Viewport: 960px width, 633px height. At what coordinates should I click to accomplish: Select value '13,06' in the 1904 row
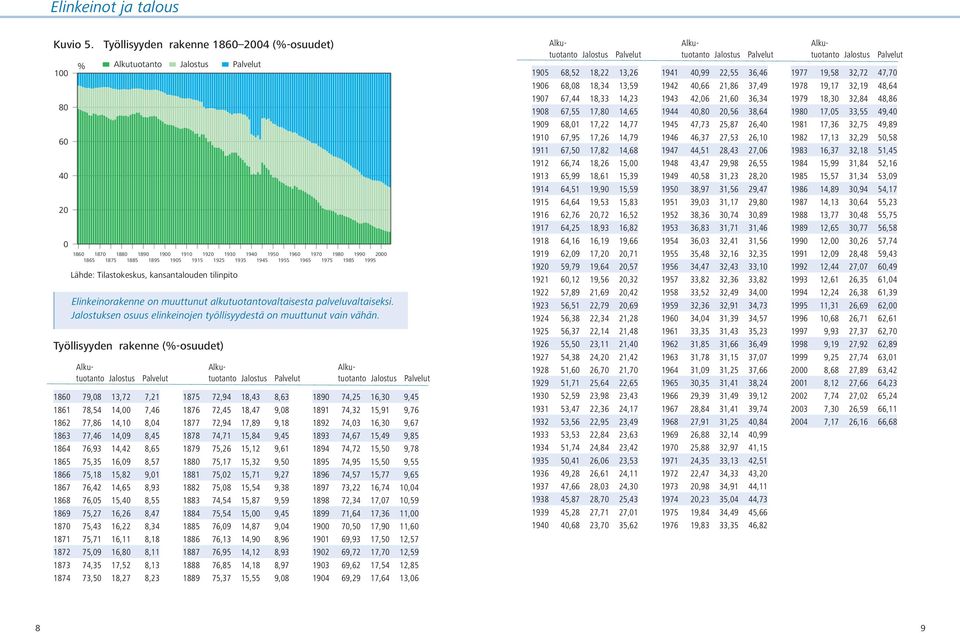(409, 579)
